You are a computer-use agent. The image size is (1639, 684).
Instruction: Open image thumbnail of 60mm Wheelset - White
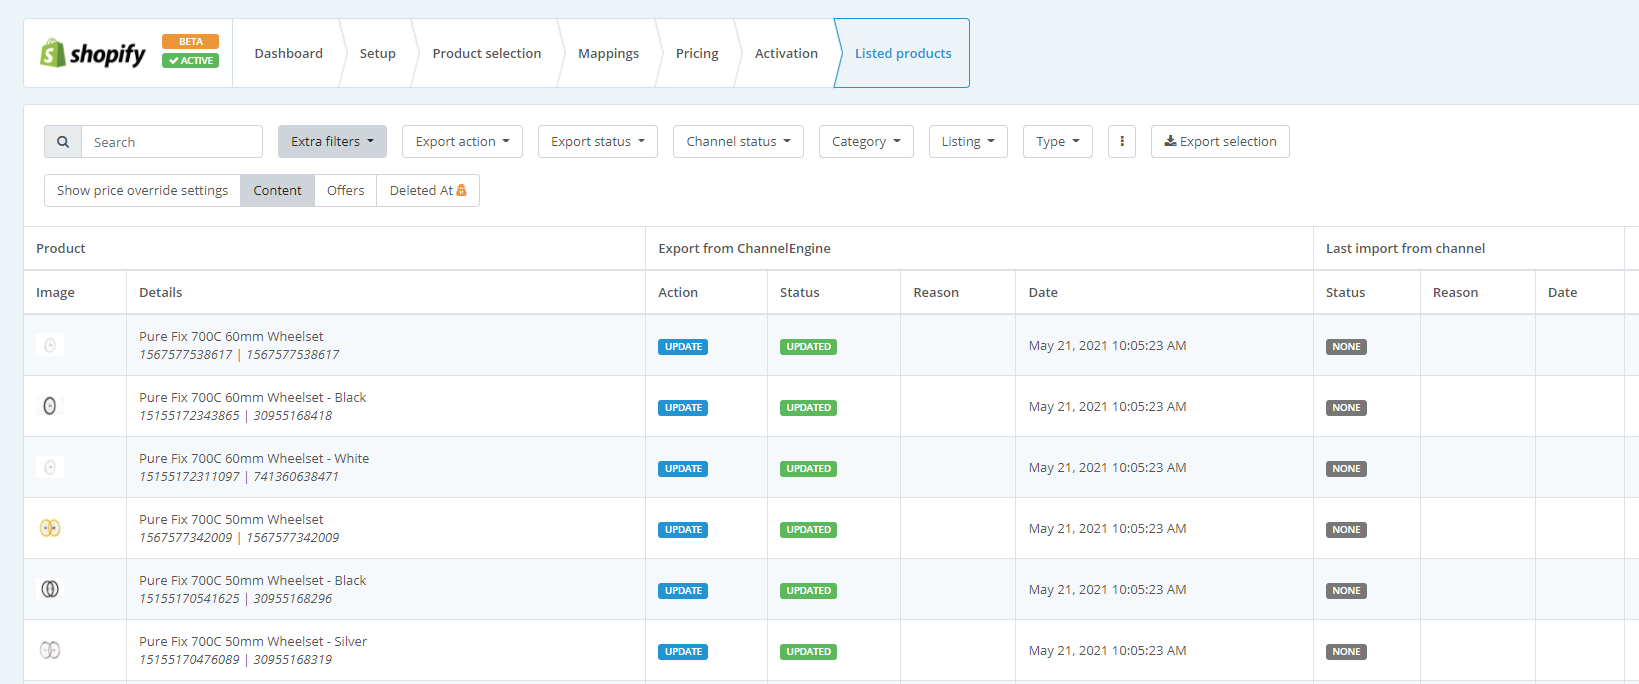point(50,467)
